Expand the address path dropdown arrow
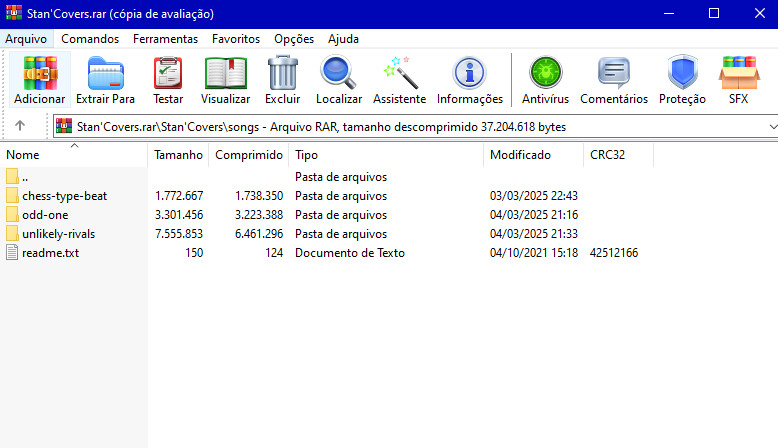This screenshot has width=778, height=448. [x=772, y=127]
